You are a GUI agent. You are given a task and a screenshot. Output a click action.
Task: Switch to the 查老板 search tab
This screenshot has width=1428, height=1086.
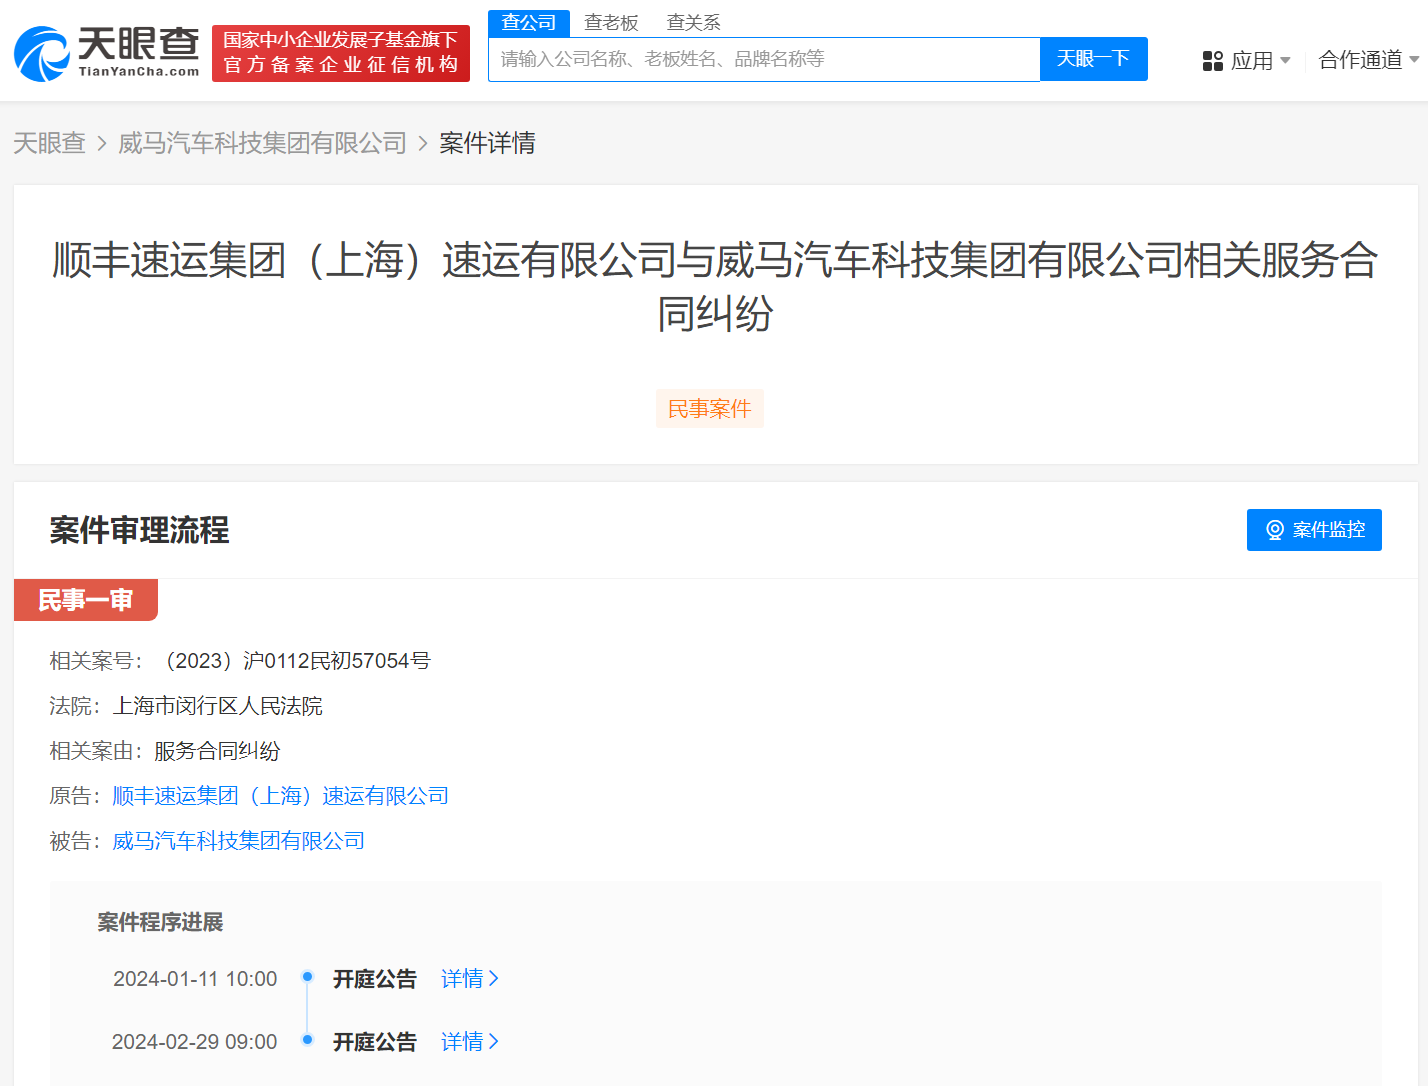(x=611, y=23)
